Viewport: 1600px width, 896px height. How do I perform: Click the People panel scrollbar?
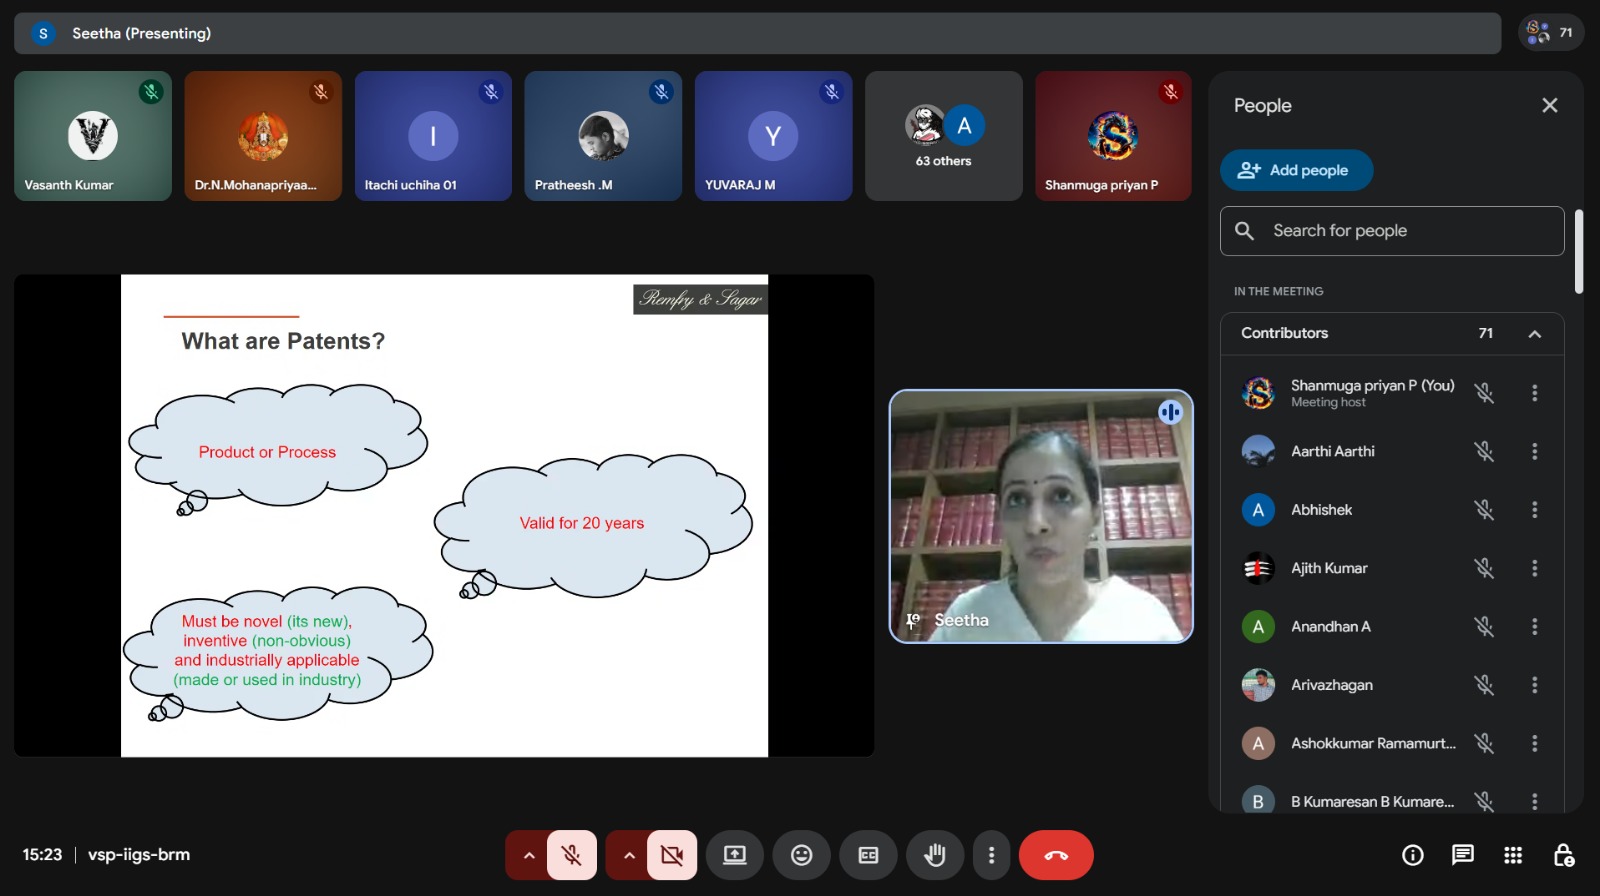pos(1578,251)
